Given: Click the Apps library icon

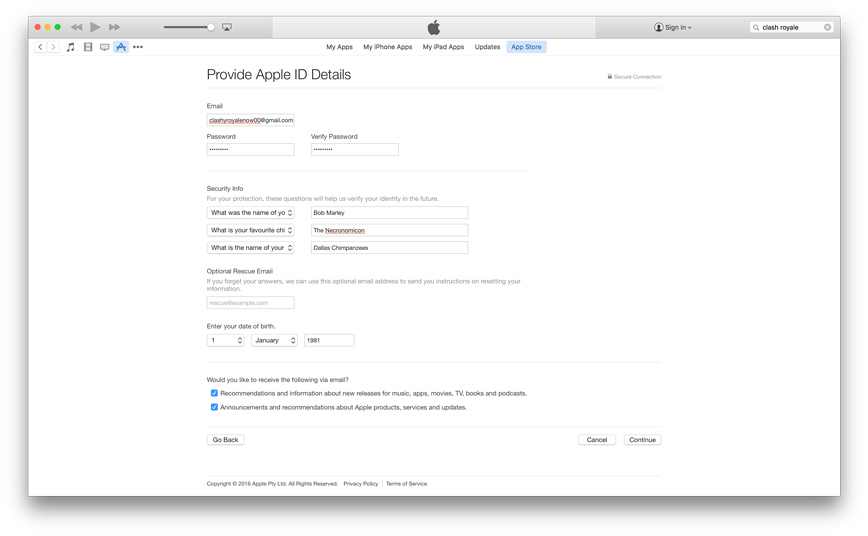Looking at the screenshot, I should [x=121, y=47].
